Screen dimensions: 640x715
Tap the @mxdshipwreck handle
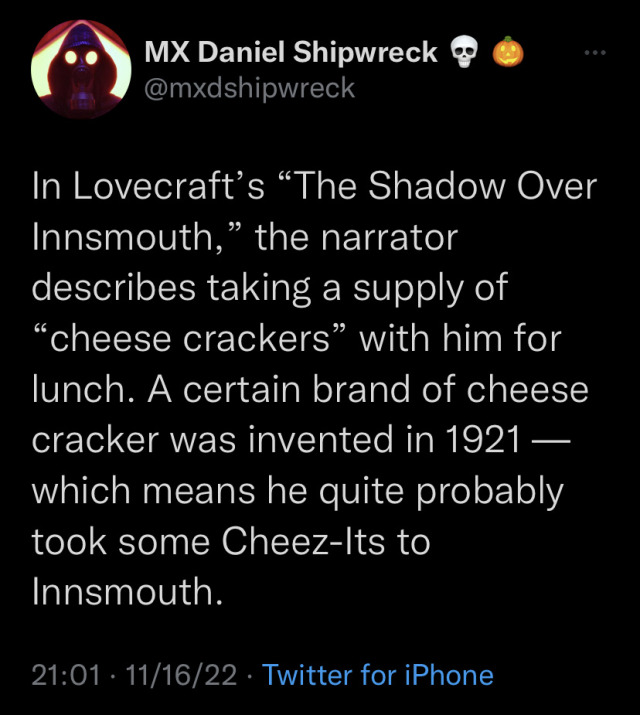(250, 88)
